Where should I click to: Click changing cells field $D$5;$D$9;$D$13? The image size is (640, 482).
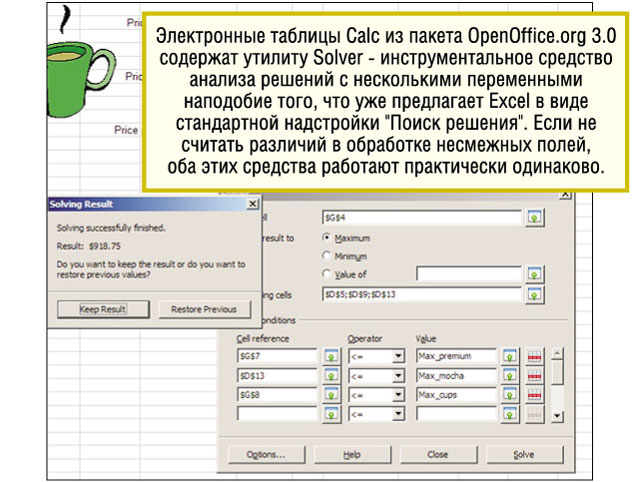(422, 294)
